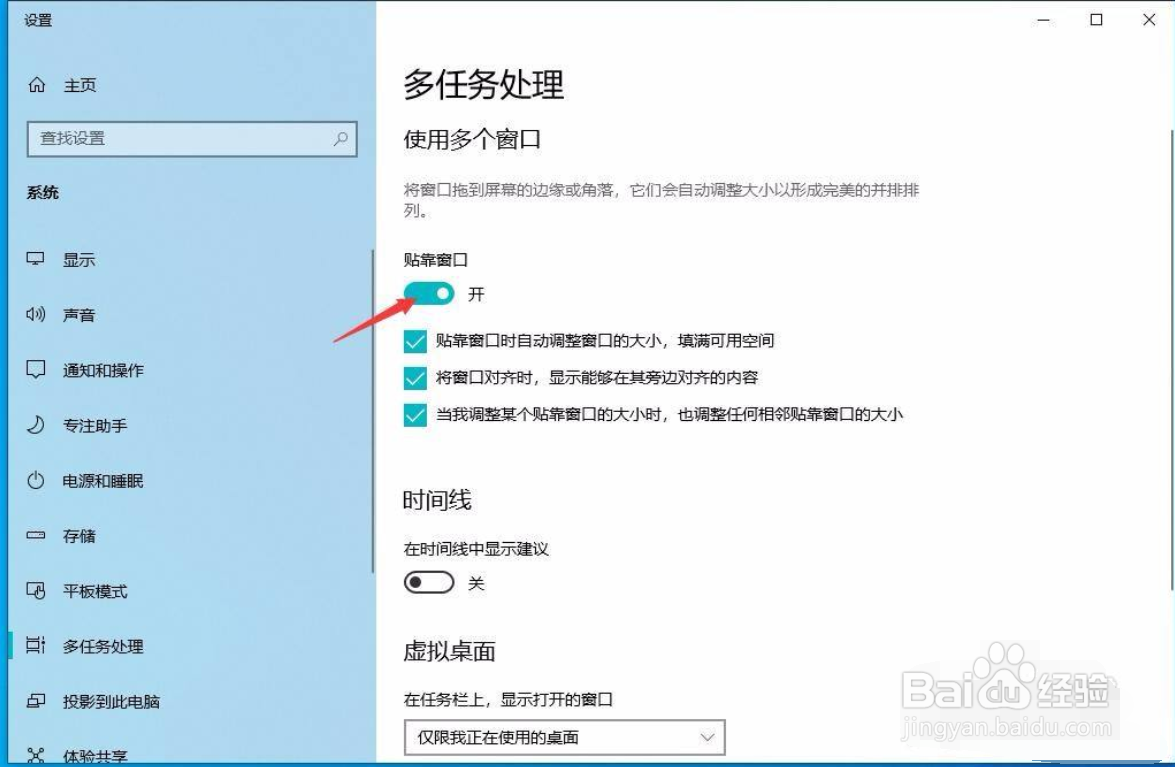
Task: Uncheck 将窗口对齐时显示旁边对齐内容 checkbox
Action: tap(415, 378)
